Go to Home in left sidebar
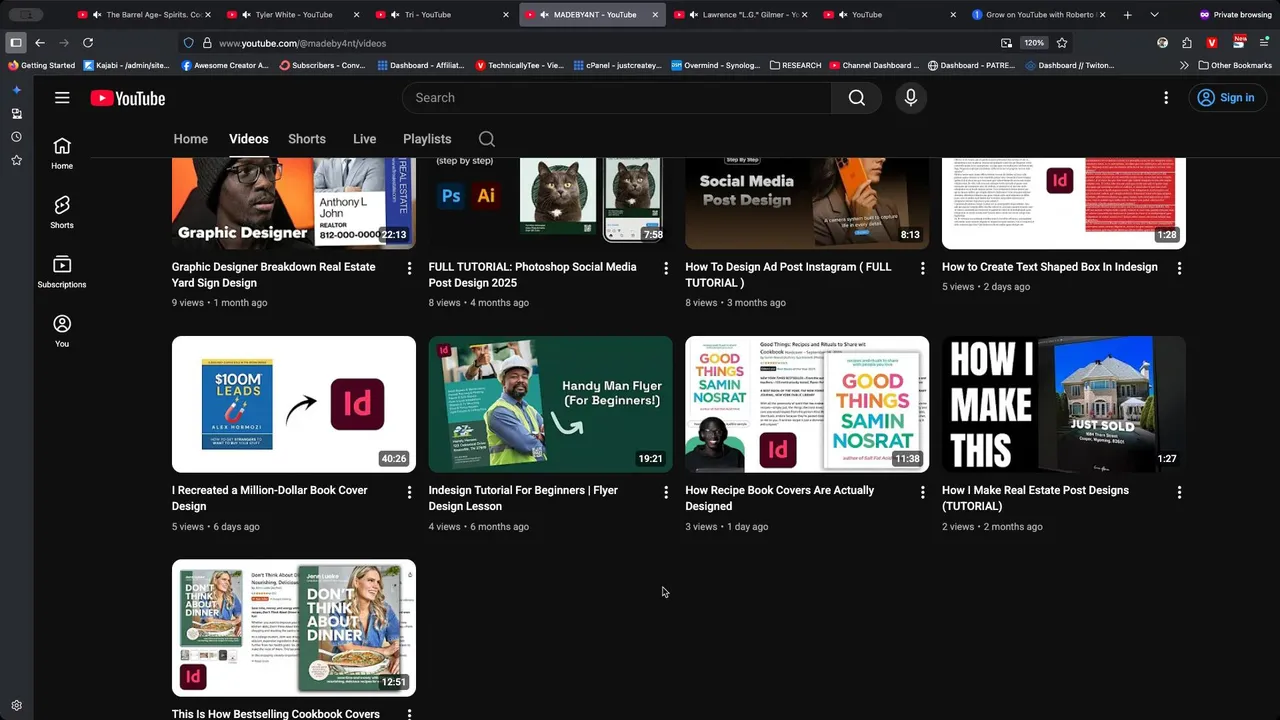 coord(62,153)
